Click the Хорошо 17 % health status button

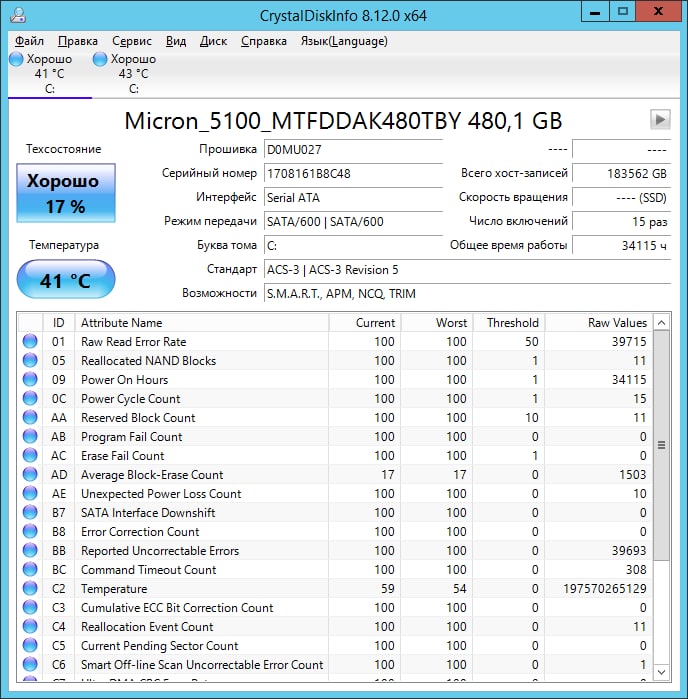point(66,193)
